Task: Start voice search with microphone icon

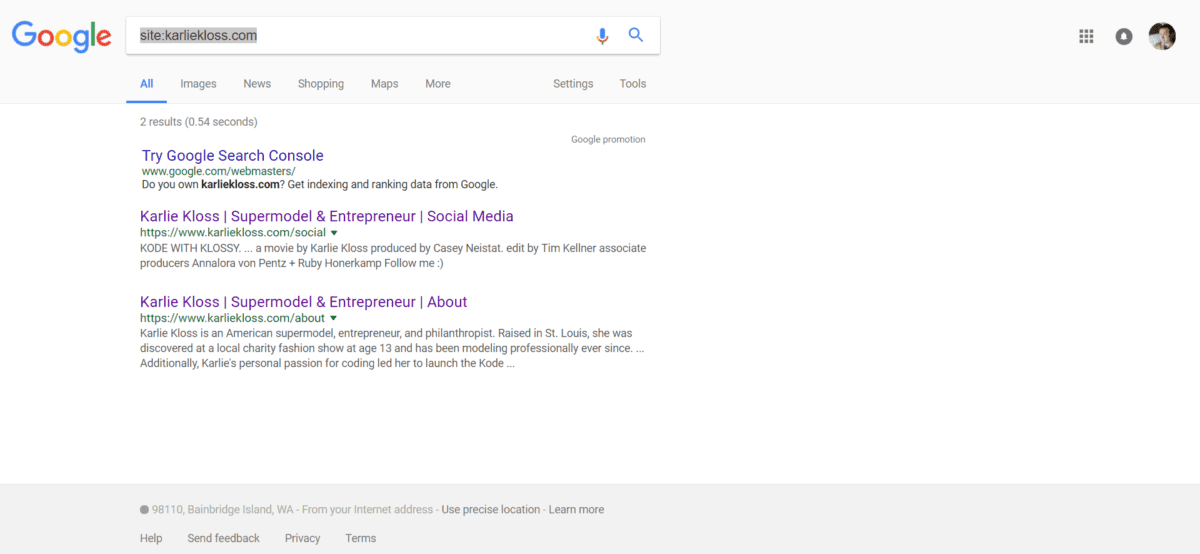Action: click(x=602, y=36)
